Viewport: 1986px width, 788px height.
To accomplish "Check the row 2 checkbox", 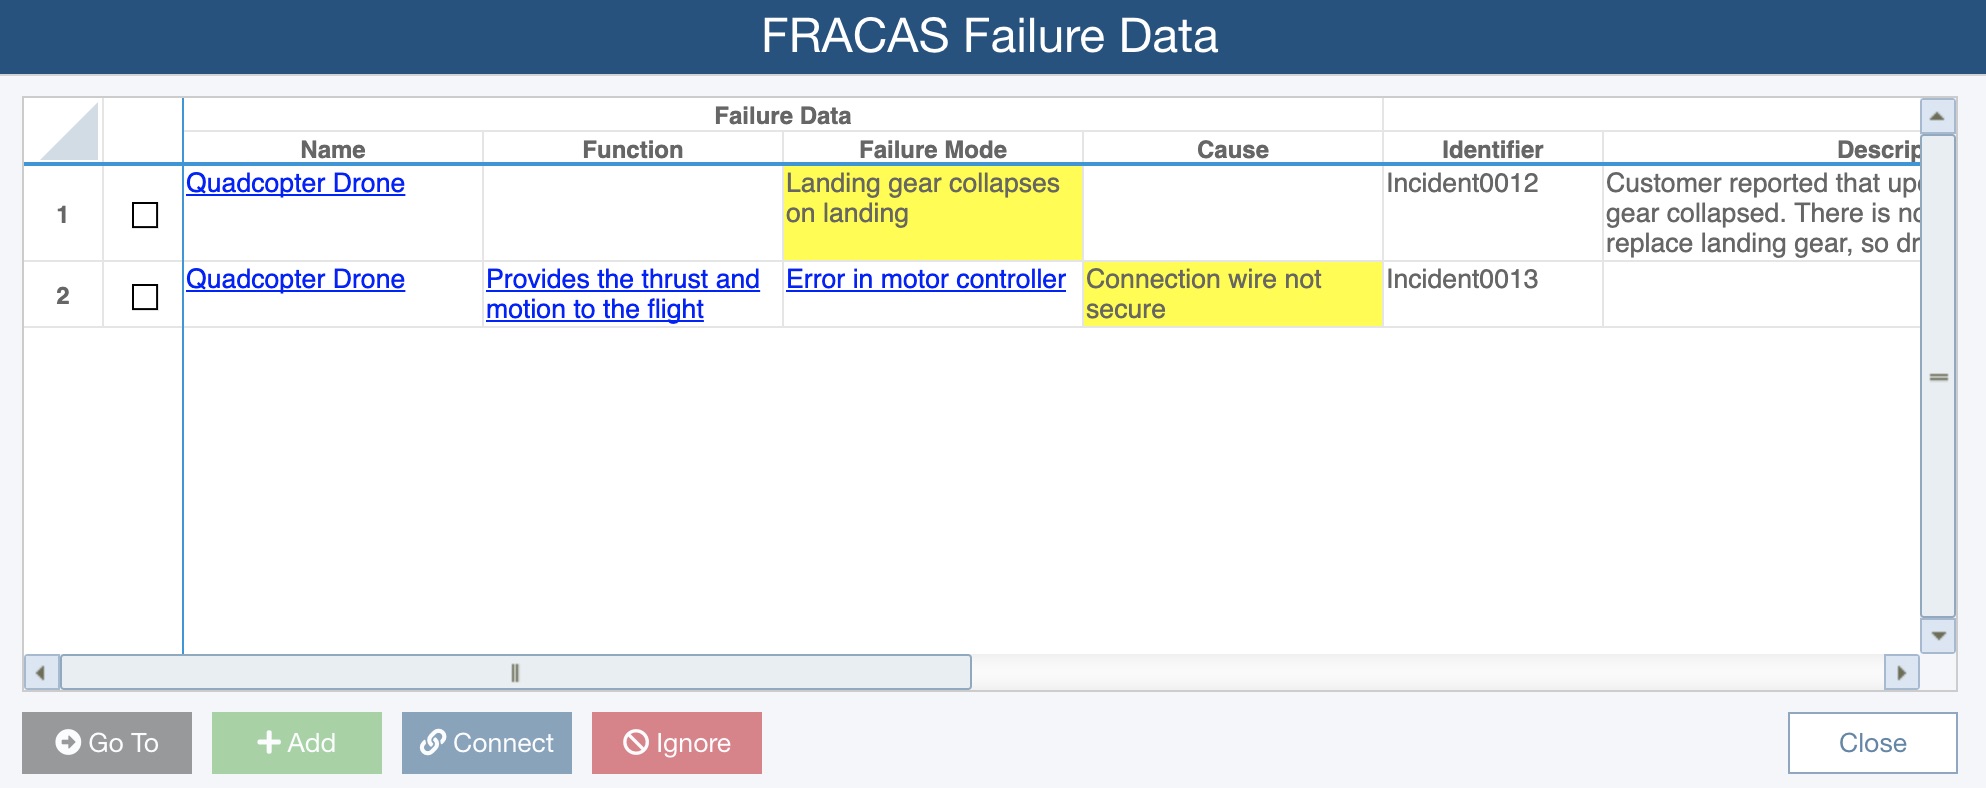I will click(145, 297).
